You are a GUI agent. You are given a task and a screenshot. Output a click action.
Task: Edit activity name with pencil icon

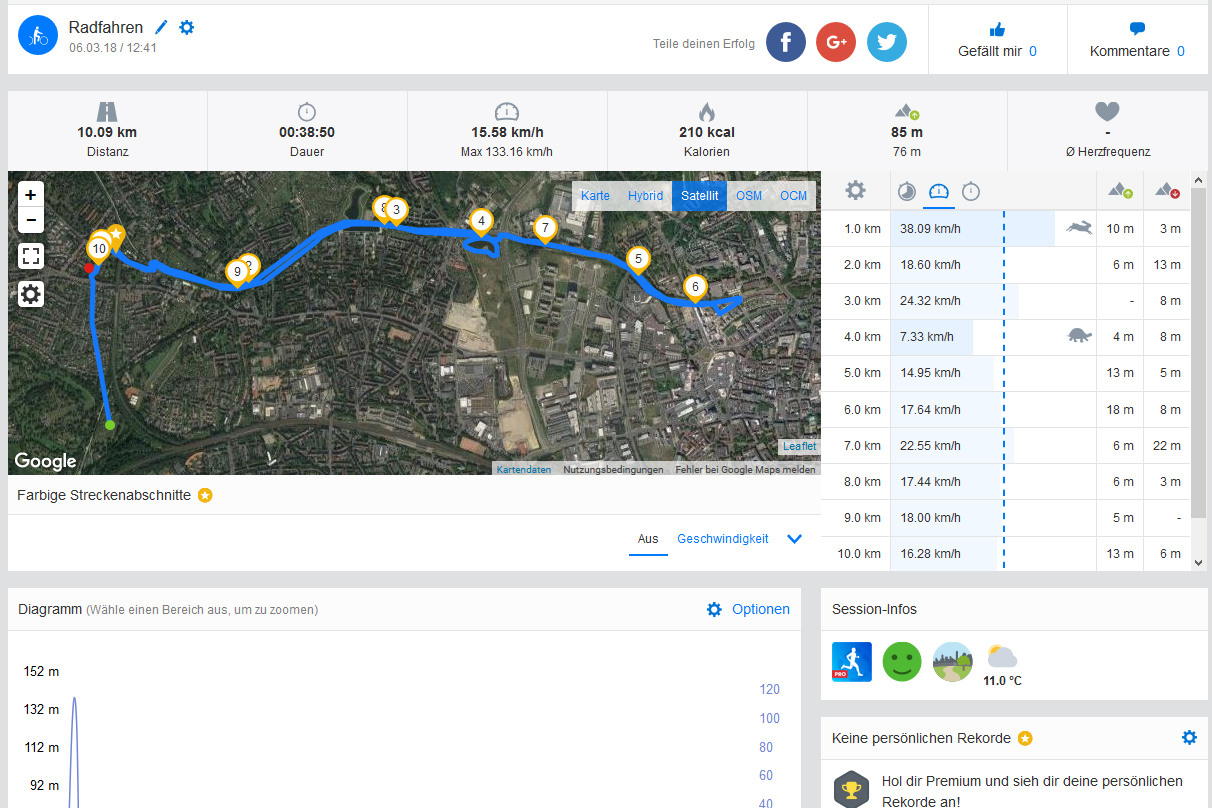[161, 28]
